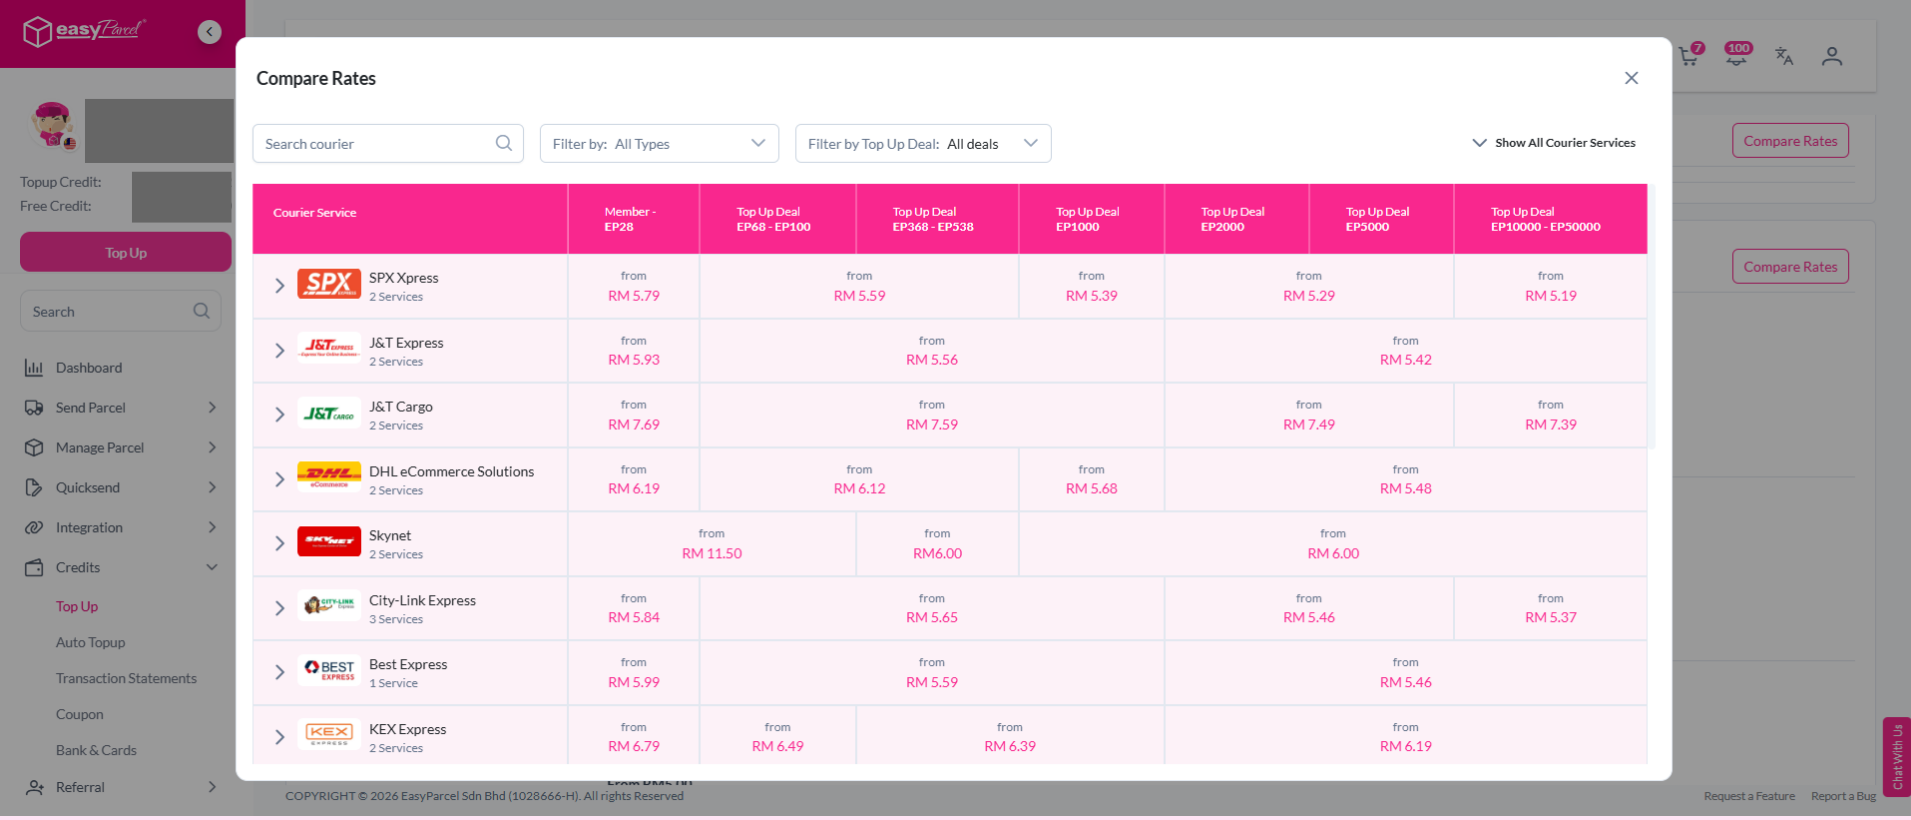Image resolution: width=1911 pixels, height=820 pixels.
Task: Click the Credits wallet icon
Action: pyautogui.click(x=34, y=568)
